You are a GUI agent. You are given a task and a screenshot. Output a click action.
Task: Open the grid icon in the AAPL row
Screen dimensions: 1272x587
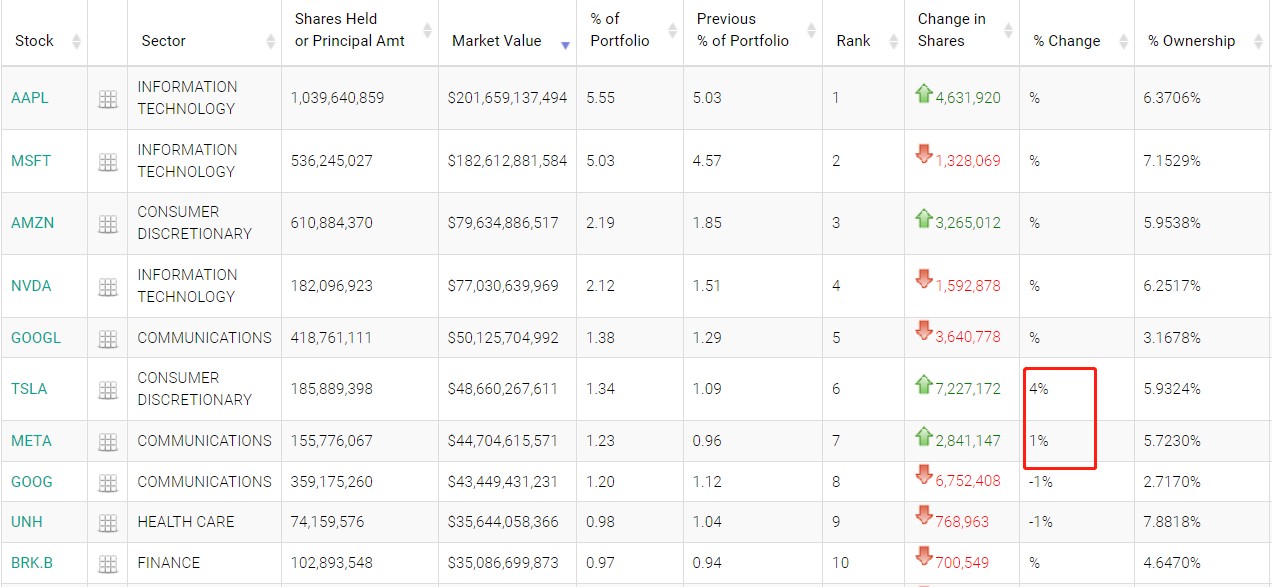tap(108, 99)
